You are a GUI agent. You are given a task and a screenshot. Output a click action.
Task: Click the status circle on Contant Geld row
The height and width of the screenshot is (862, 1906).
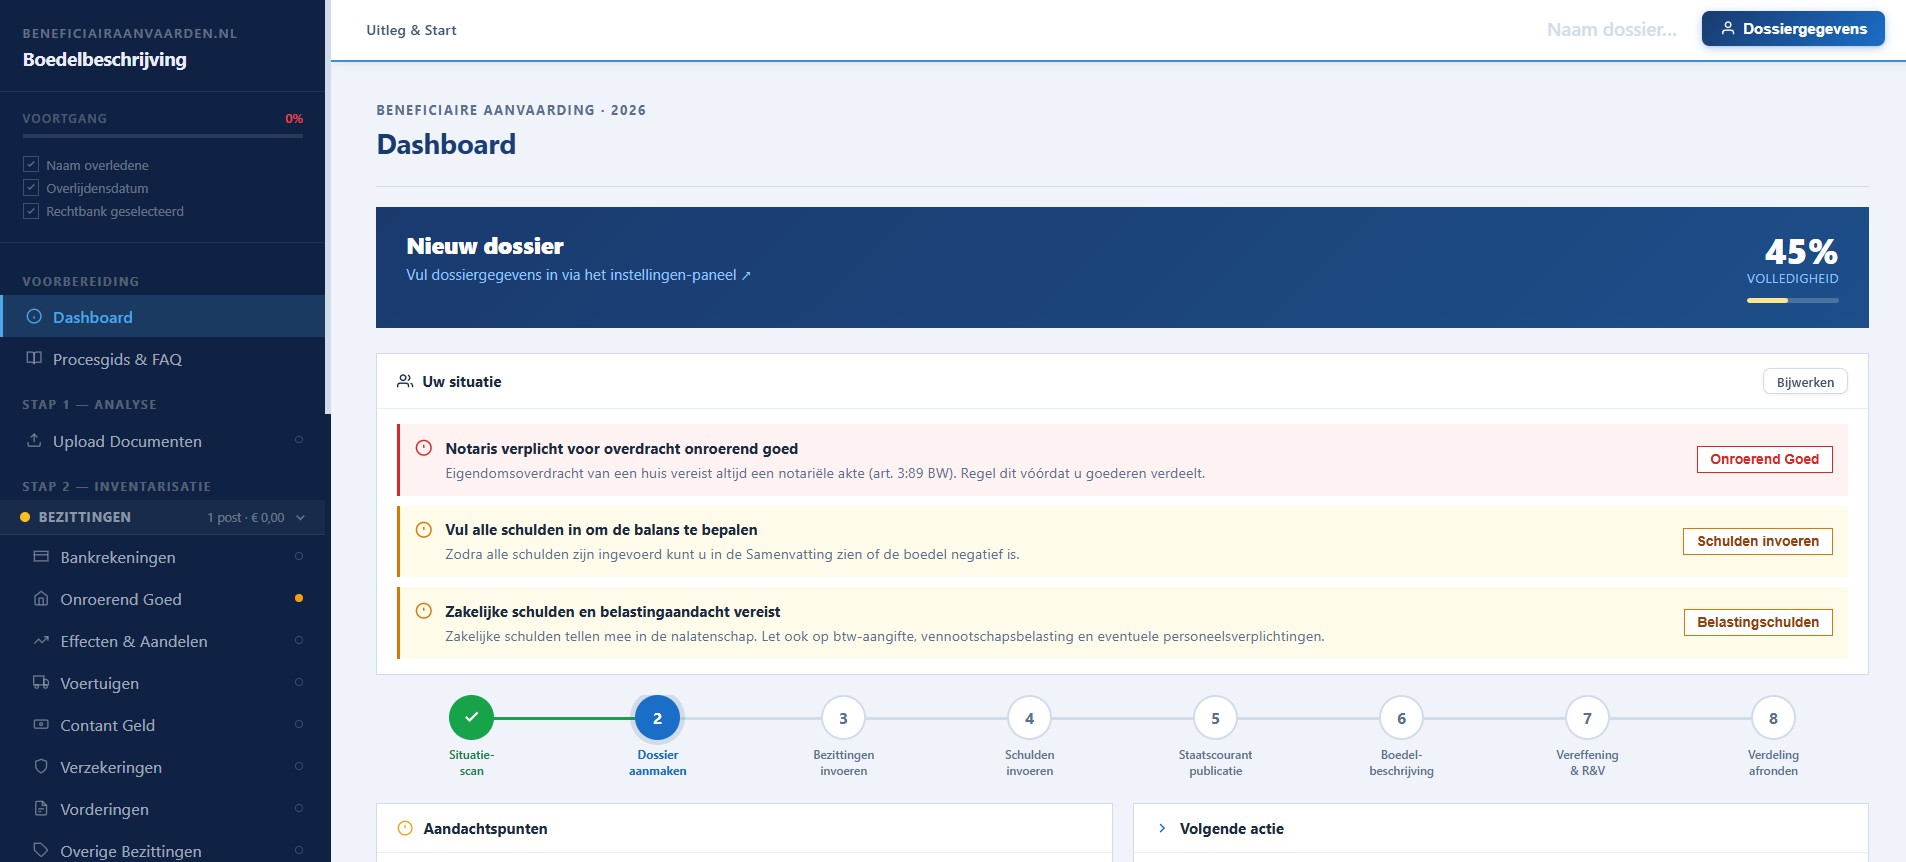[x=299, y=724]
